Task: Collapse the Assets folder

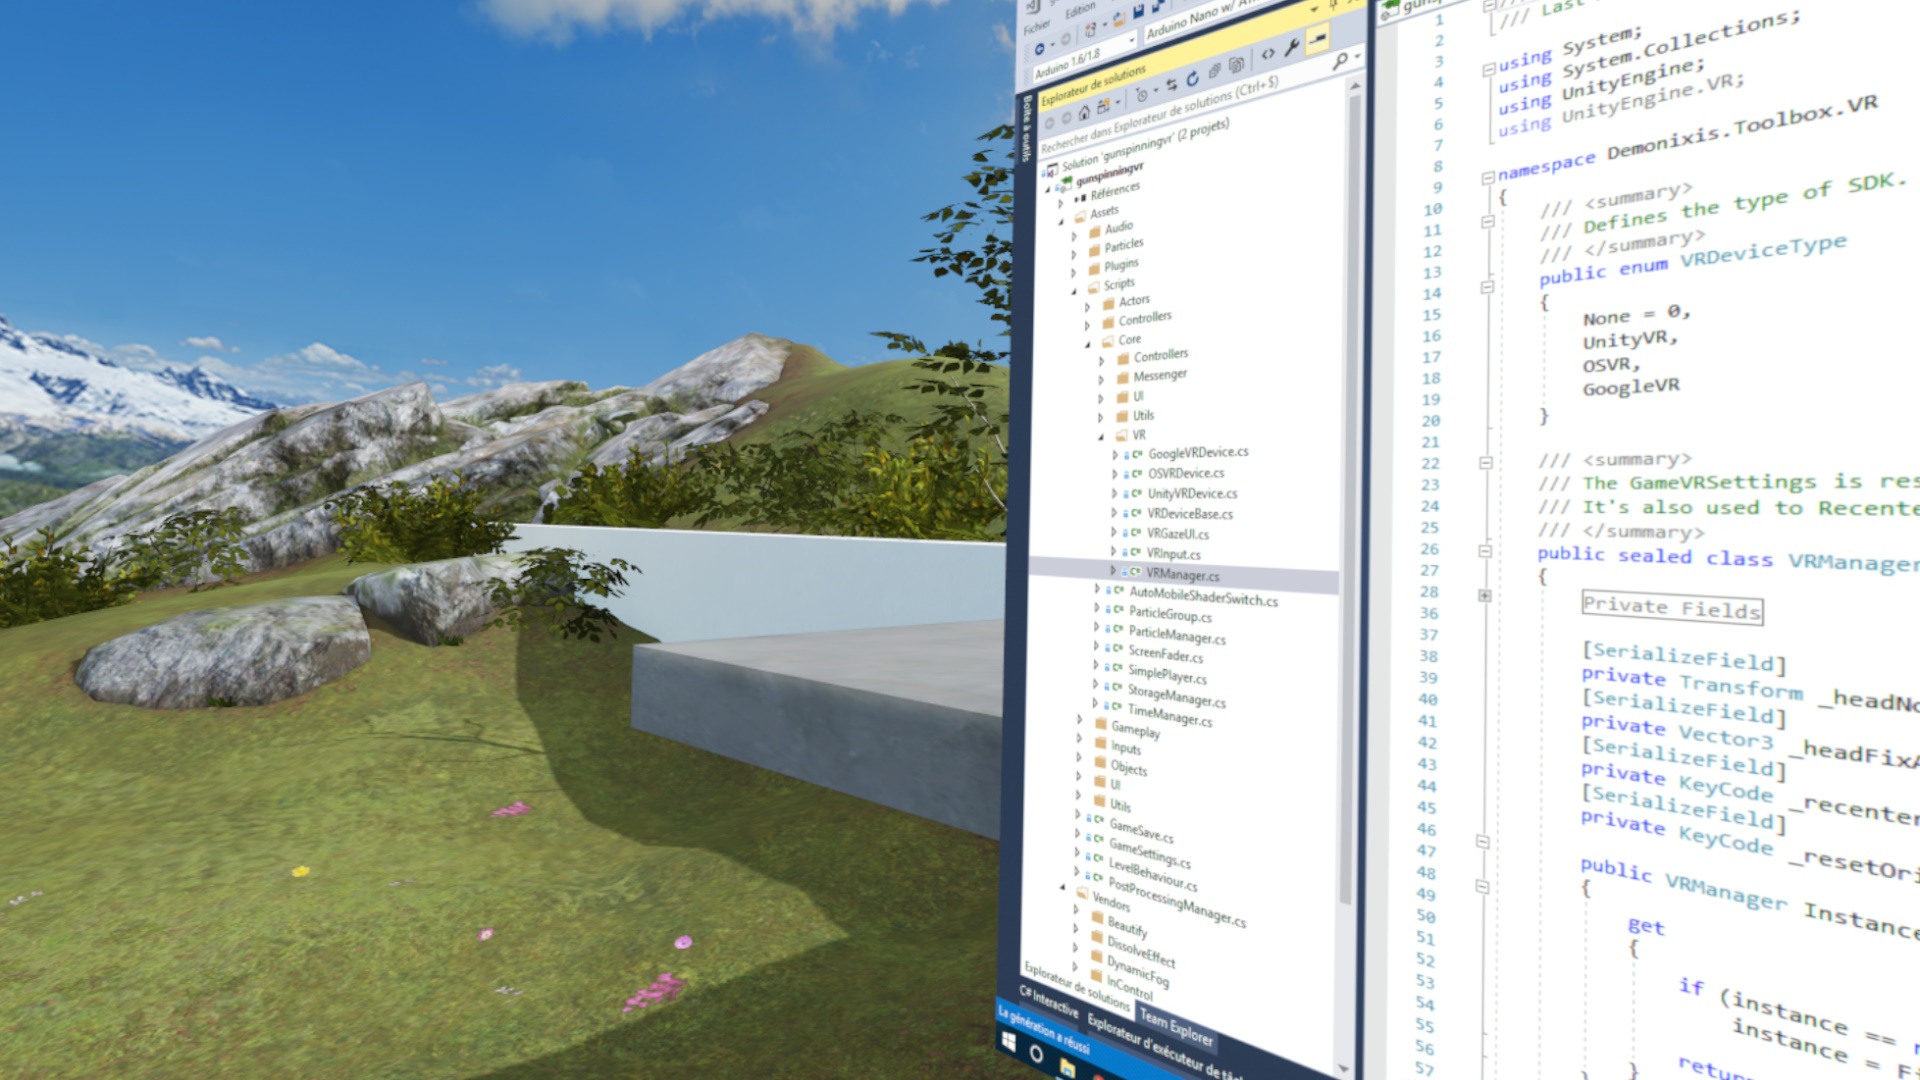Action: click(1062, 222)
